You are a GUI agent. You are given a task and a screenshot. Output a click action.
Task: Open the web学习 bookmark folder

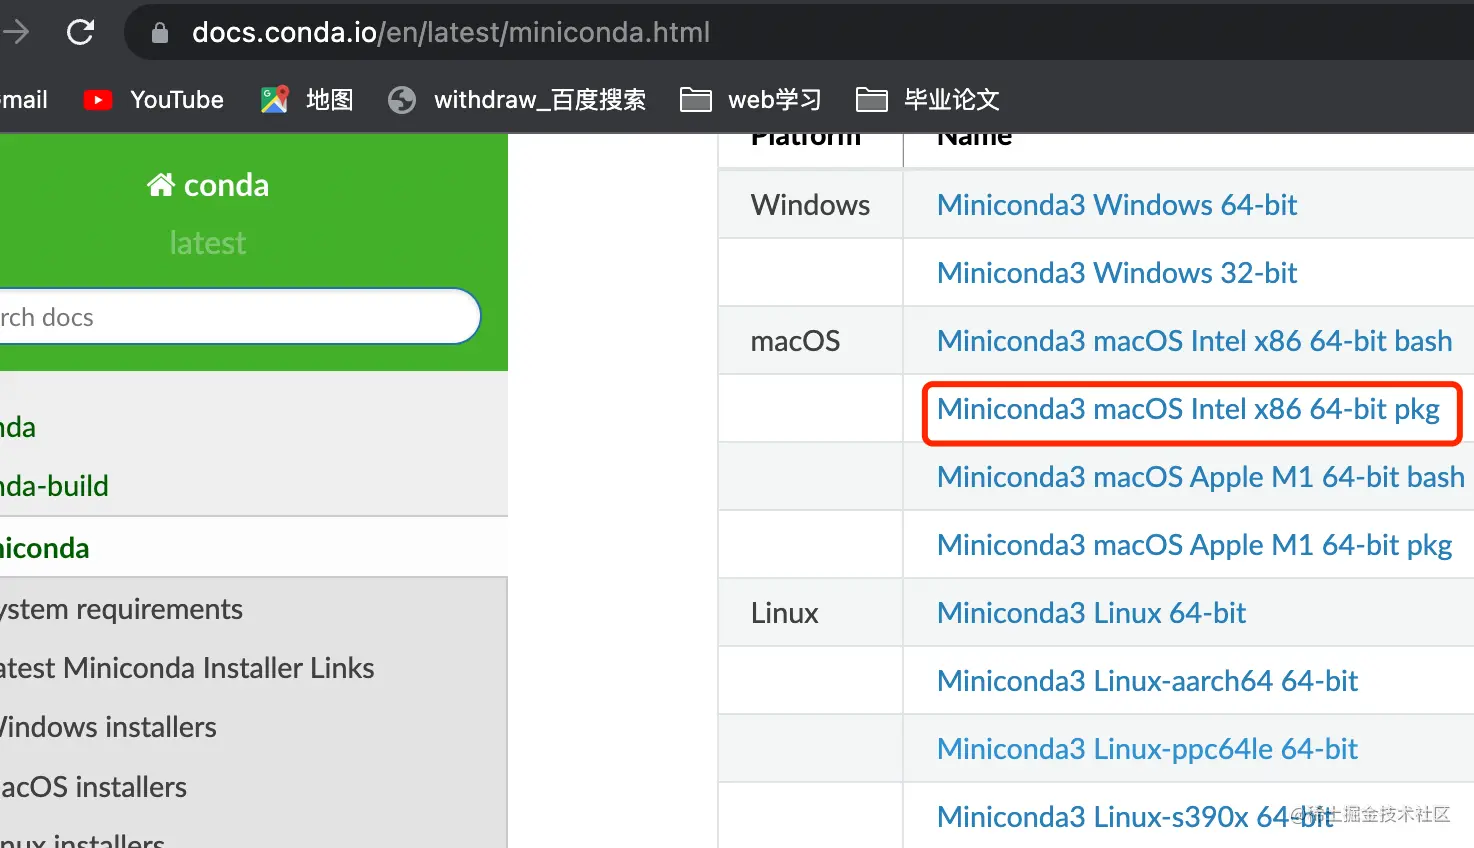[750, 99]
